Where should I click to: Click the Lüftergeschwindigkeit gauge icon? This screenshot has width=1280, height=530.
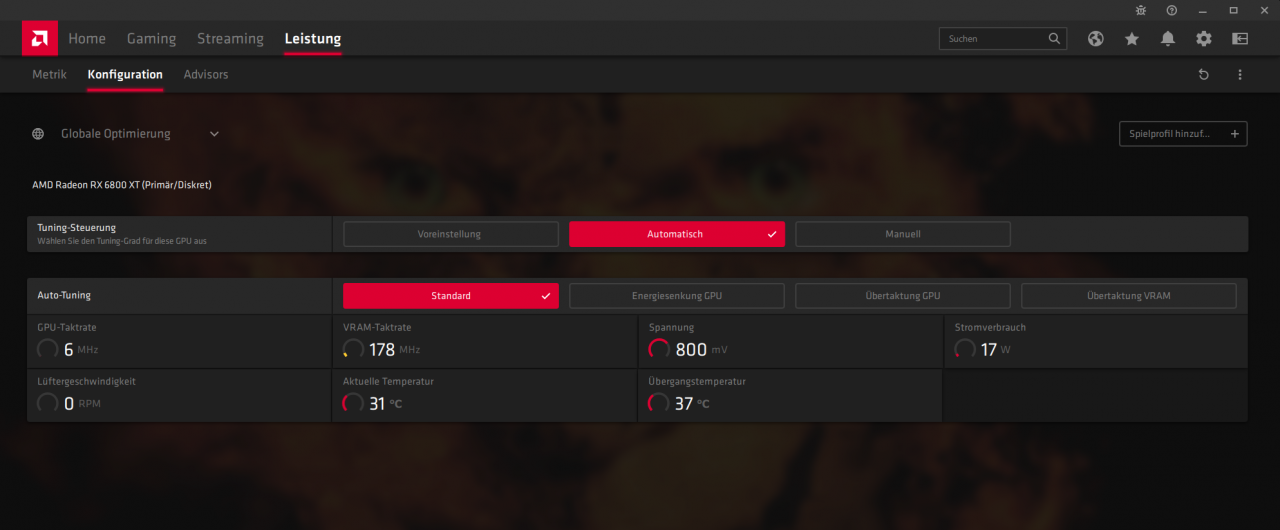(x=47, y=403)
